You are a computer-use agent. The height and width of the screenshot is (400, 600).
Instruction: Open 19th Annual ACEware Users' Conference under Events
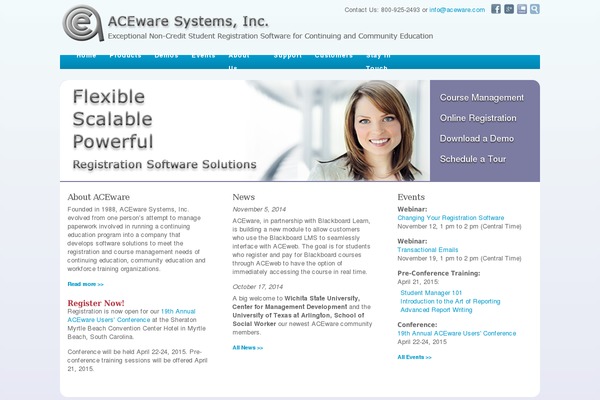pyautogui.click(x=457, y=333)
